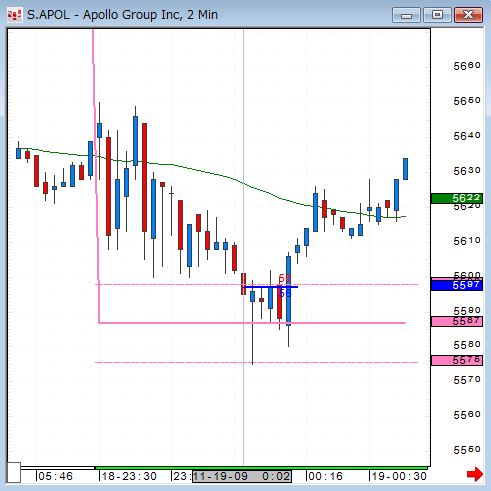
Task: Click the highlighted 11-19-09 0:02 cursor time
Action: pos(242,476)
